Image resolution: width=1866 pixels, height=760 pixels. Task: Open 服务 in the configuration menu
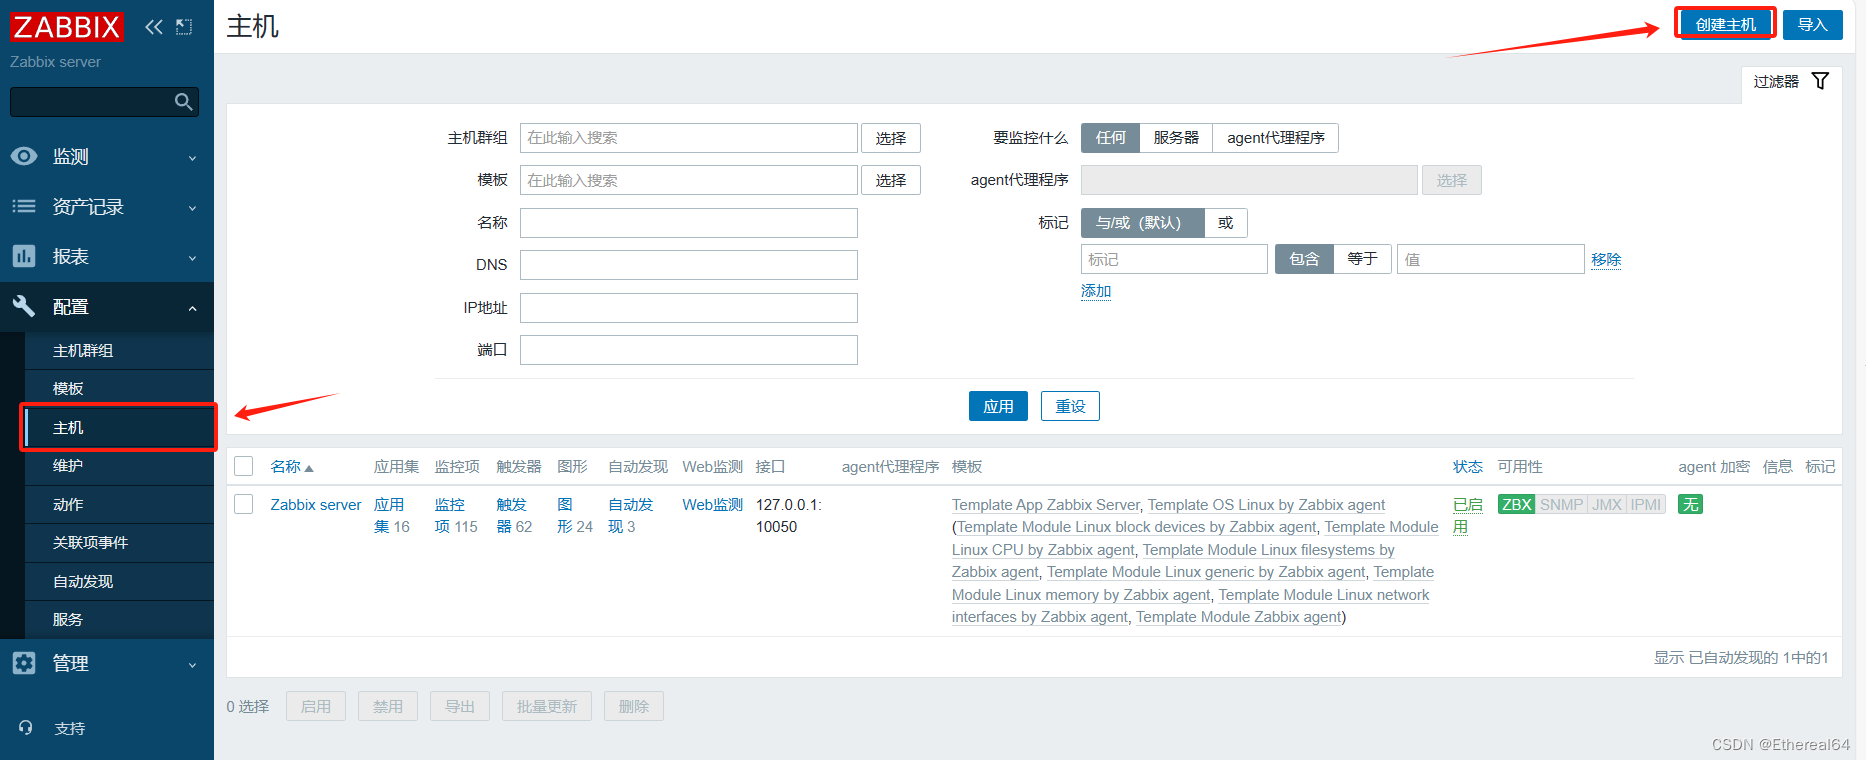point(119,620)
